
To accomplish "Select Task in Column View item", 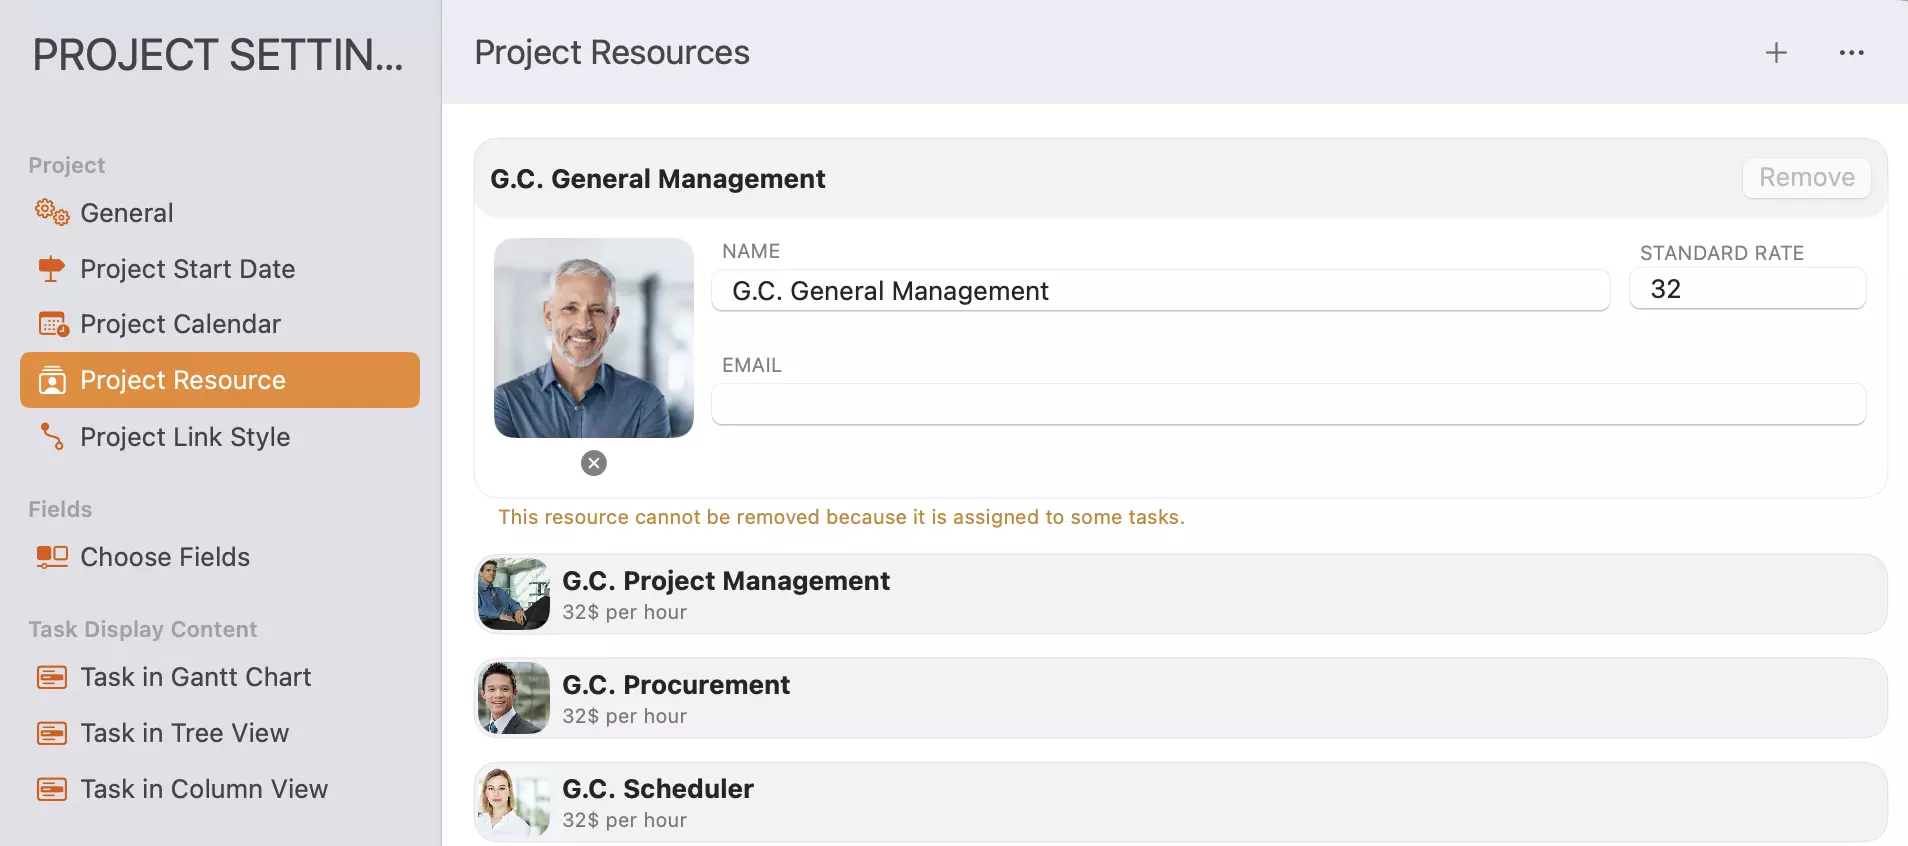I will pyautogui.click(x=204, y=789).
